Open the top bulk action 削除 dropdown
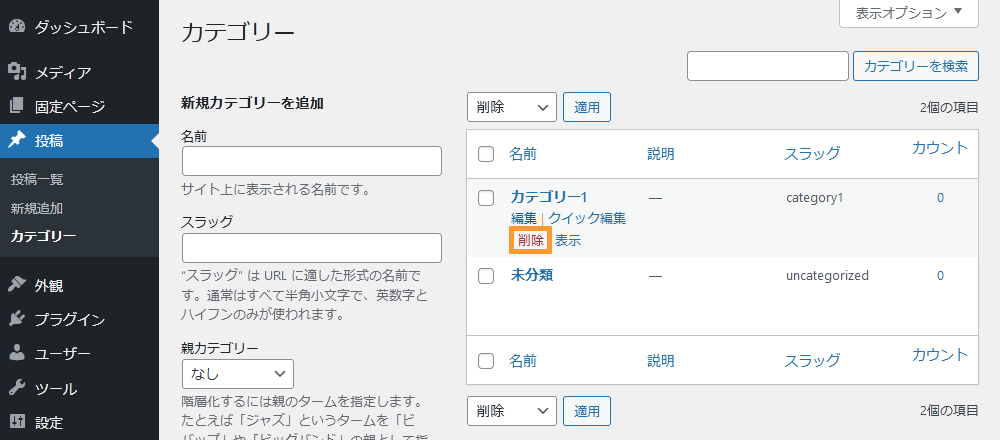 pyautogui.click(x=512, y=107)
